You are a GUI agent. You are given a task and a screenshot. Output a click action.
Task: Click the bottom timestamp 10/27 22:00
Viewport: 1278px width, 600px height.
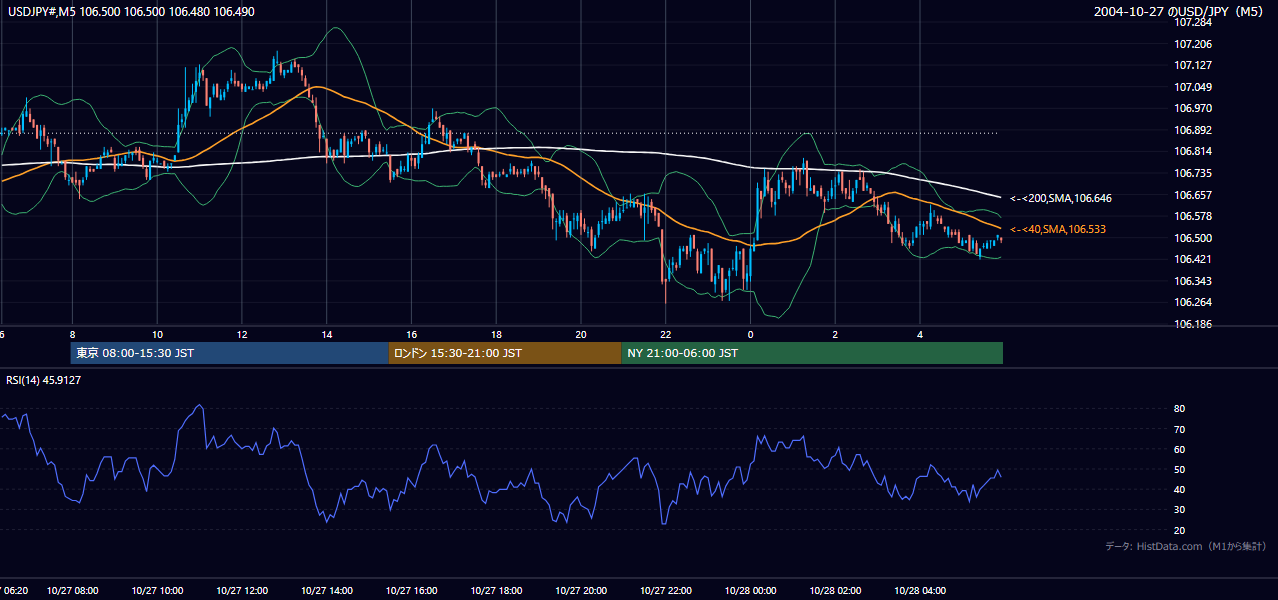pyautogui.click(x=665, y=591)
